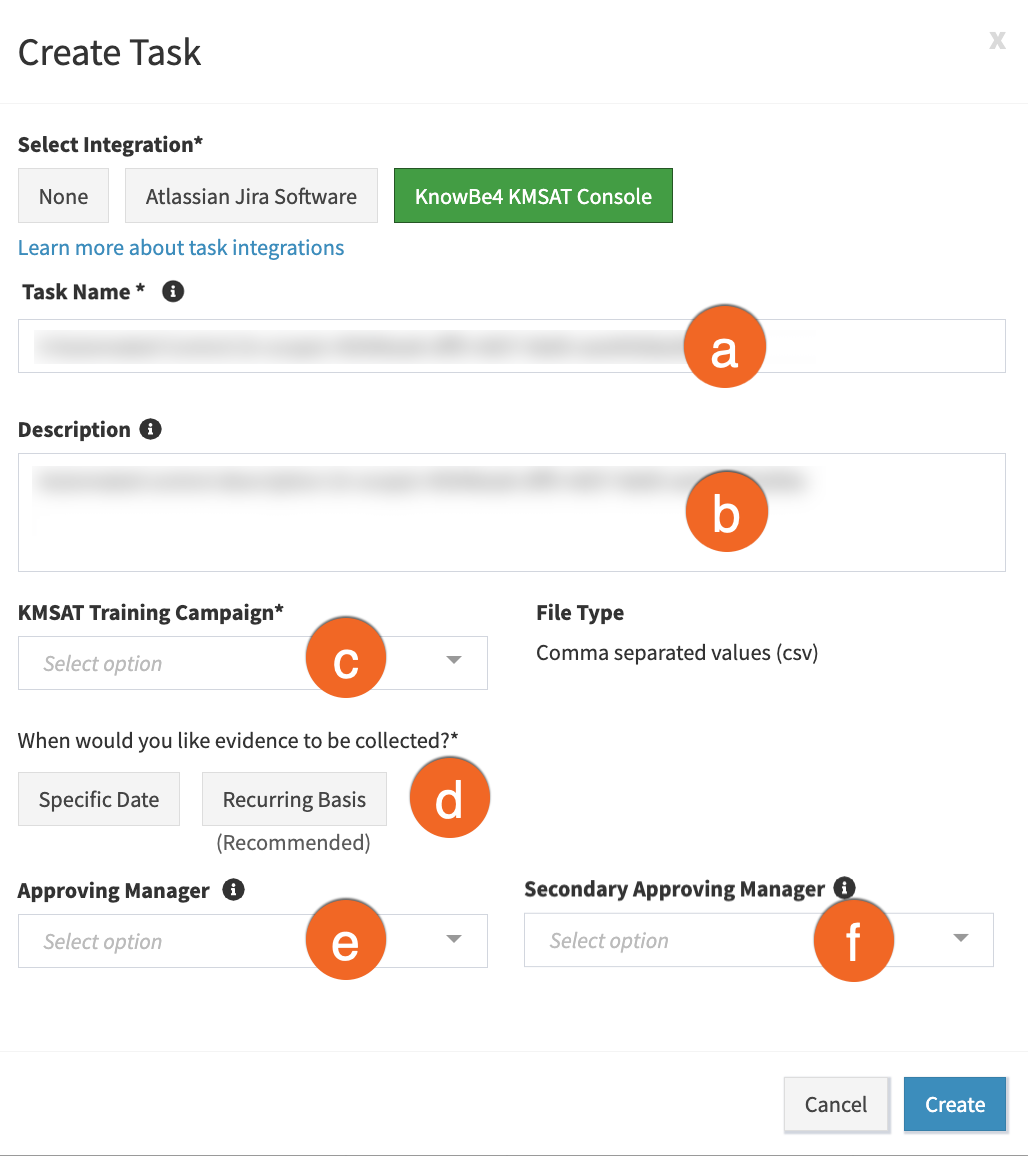Viewport: 1028px width, 1156px height.
Task: Click the X to close the Create Task dialog
Action: [997, 40]
